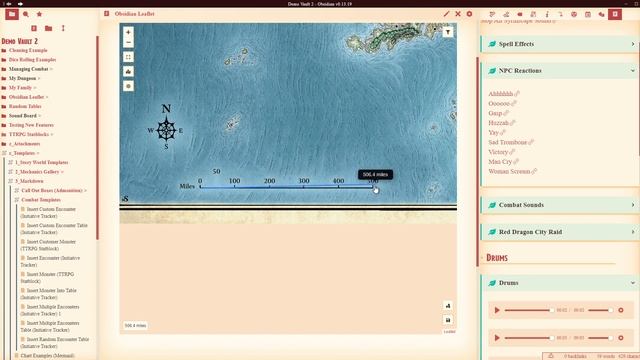Click the third right sidebar tab icon
Viewport: 640px width, 360px height.
(520, 14)
